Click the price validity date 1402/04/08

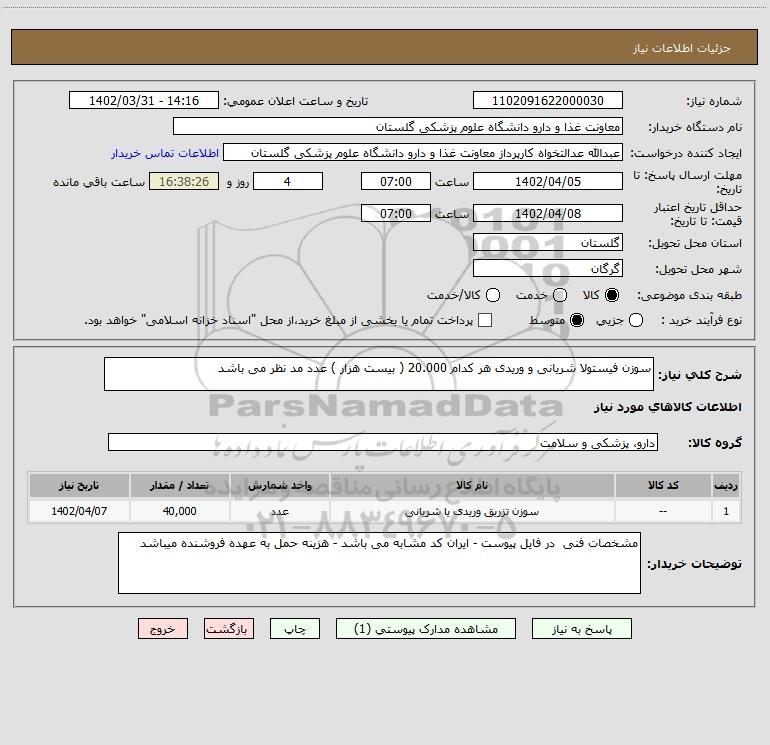click(548, 213)
